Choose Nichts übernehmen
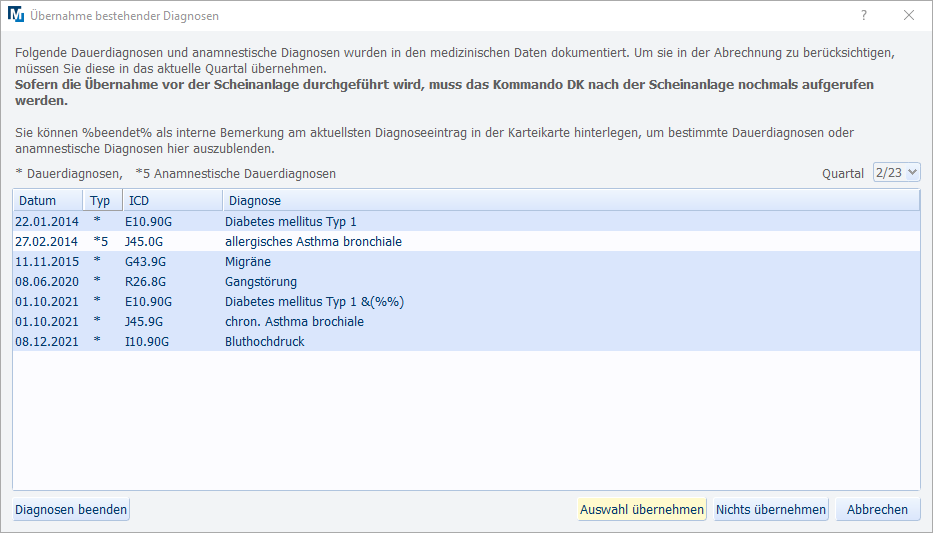The height and width of the screenshot is (533, 933). click(x=771, y=510)
